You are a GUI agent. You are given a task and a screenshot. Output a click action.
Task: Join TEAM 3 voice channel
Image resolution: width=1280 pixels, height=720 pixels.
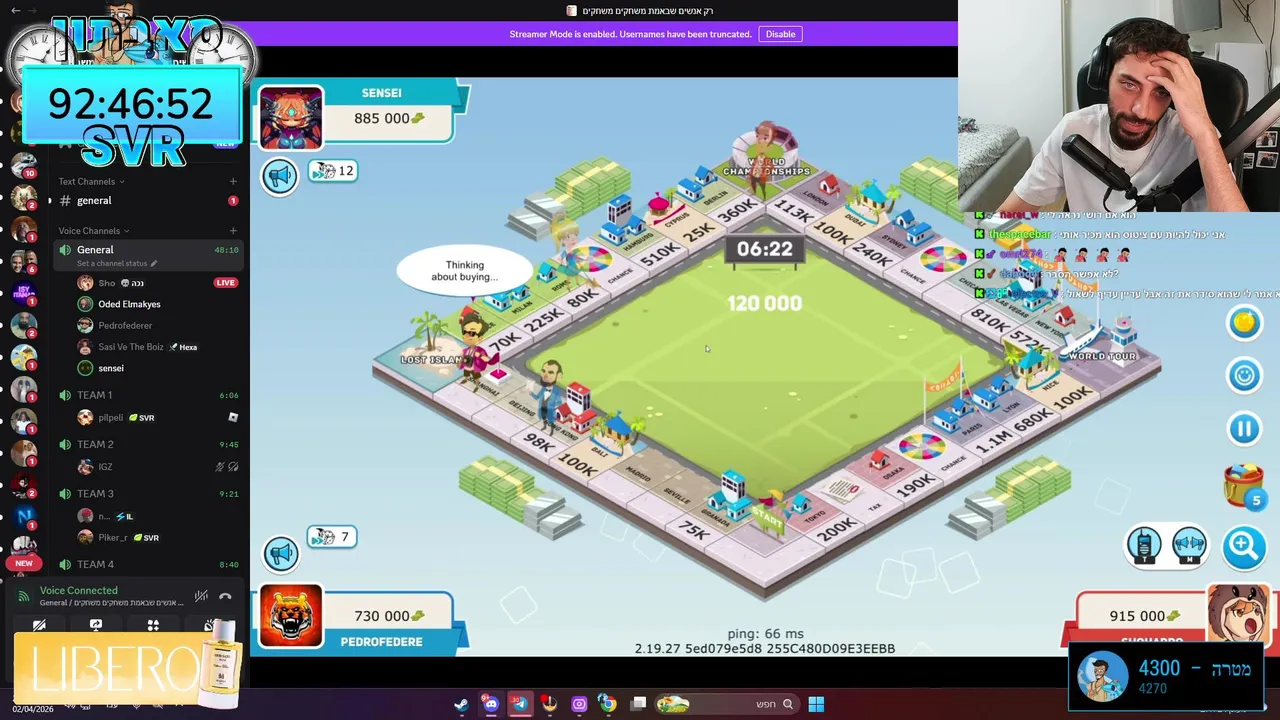coord(147,494)
